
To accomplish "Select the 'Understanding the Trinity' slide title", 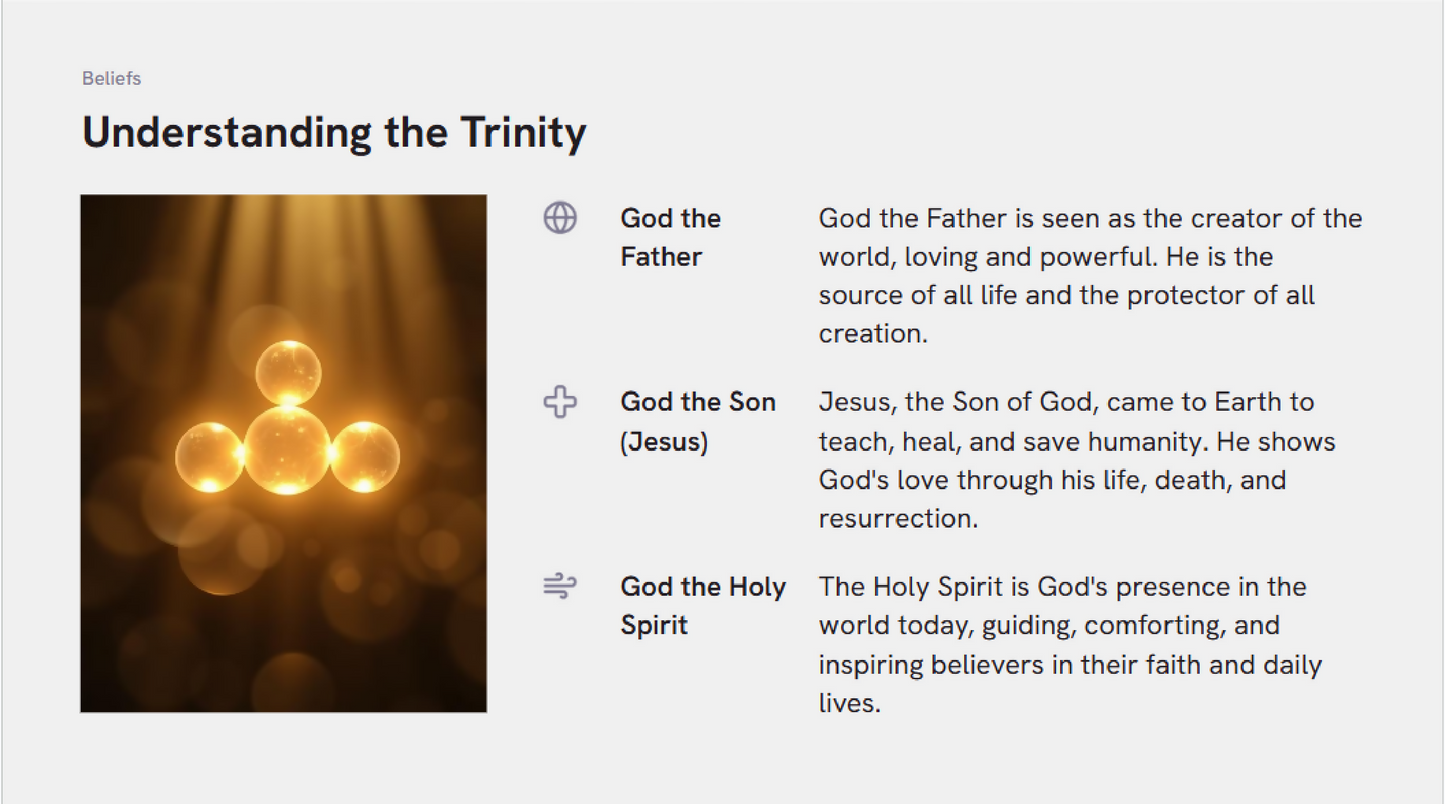I will (x=334, y=132).
